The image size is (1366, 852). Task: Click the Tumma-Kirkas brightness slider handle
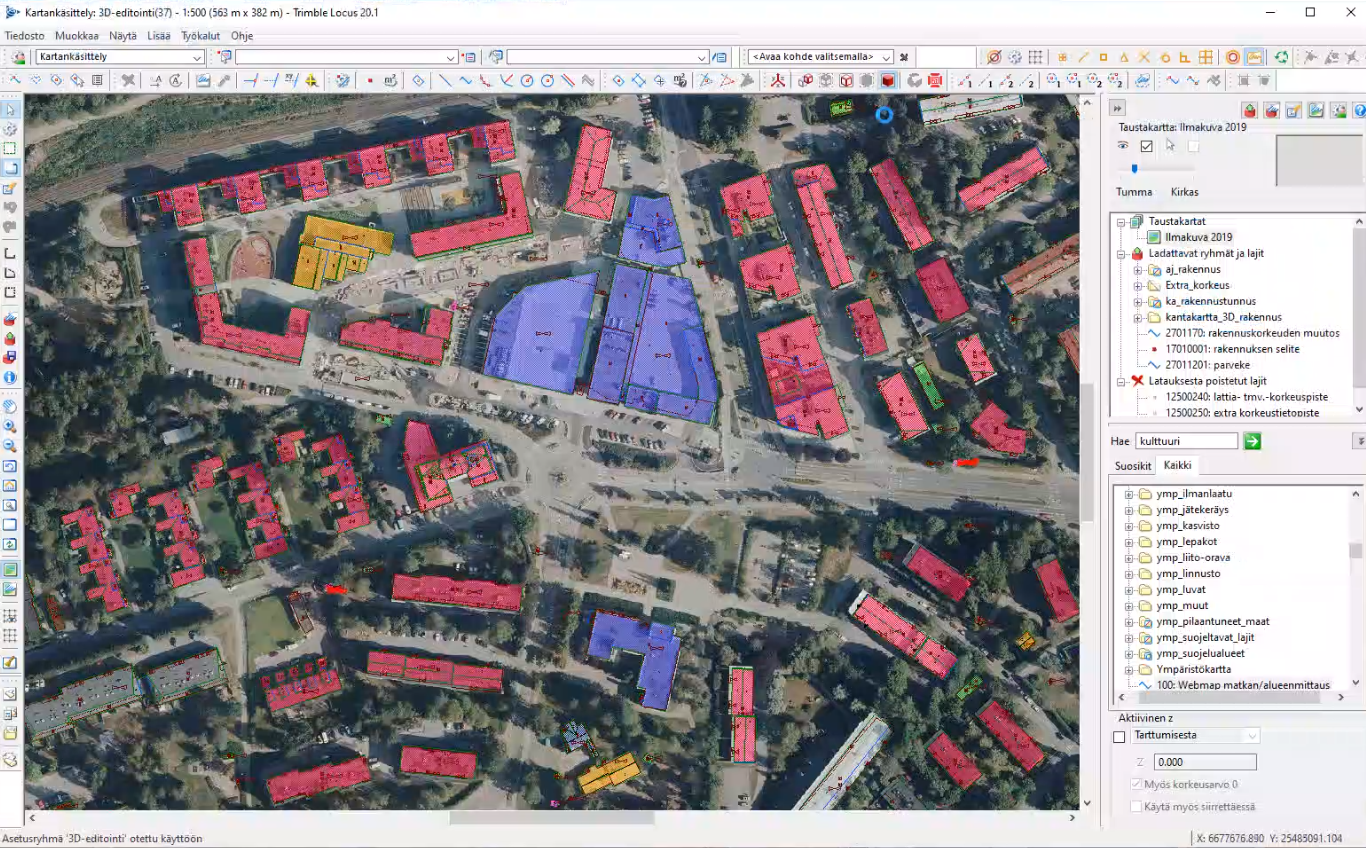pyautogui.click(x=1134, y=169)
